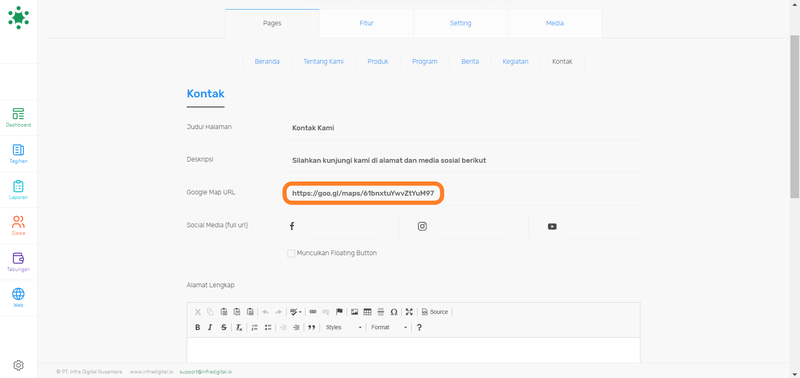Open Siswa from the sidebar
This screenshot has width=800, height=378.
pos(18,225)
